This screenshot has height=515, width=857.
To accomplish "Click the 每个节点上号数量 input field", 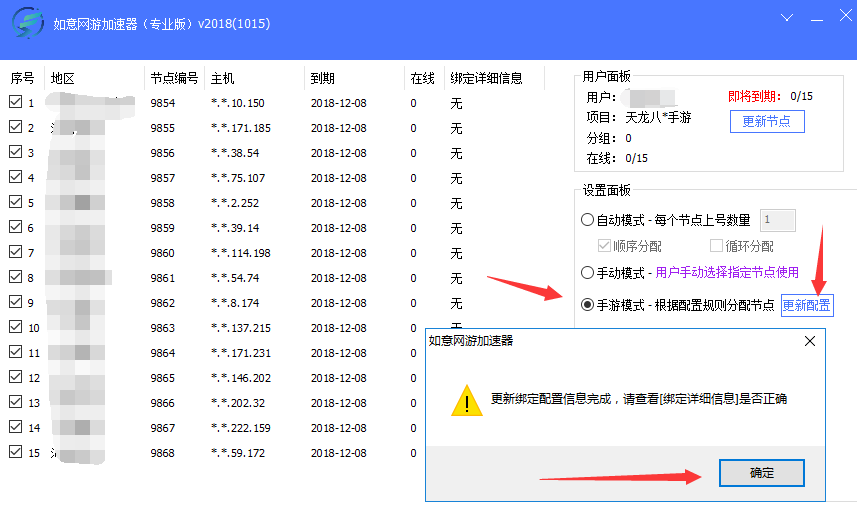I will (x=777, y=220).
